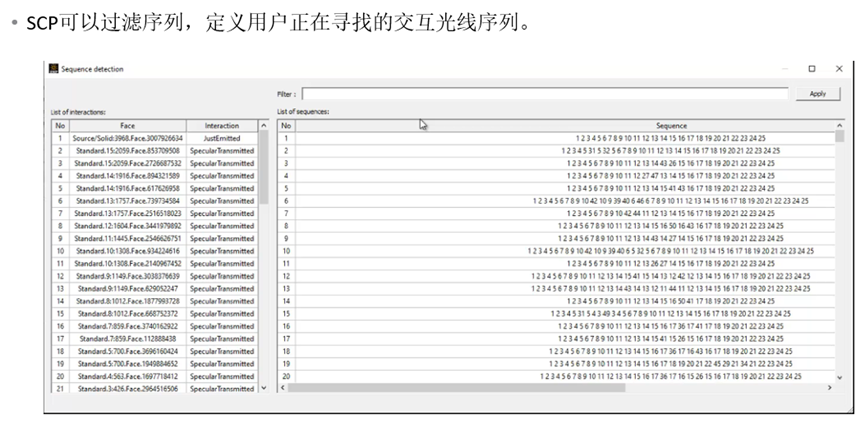Viewport: 865px width, 424px height.
Task: Select Standard.14:1916.Face.617626958 row
Action: click(x=154, y=189)
